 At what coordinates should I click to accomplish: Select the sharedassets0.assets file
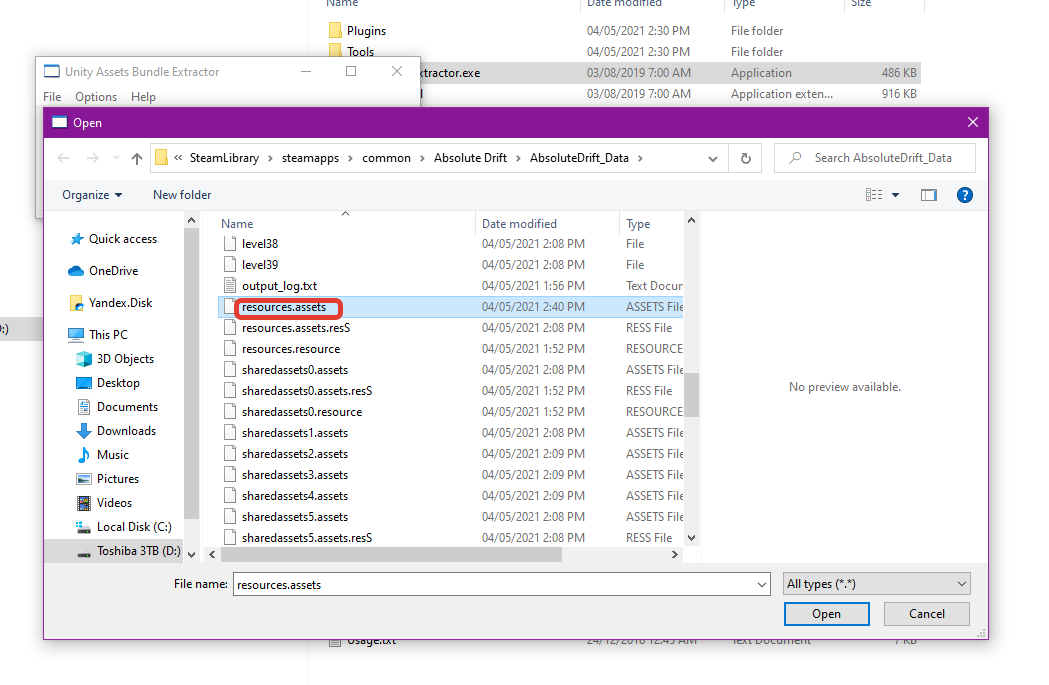pos(295,370)
